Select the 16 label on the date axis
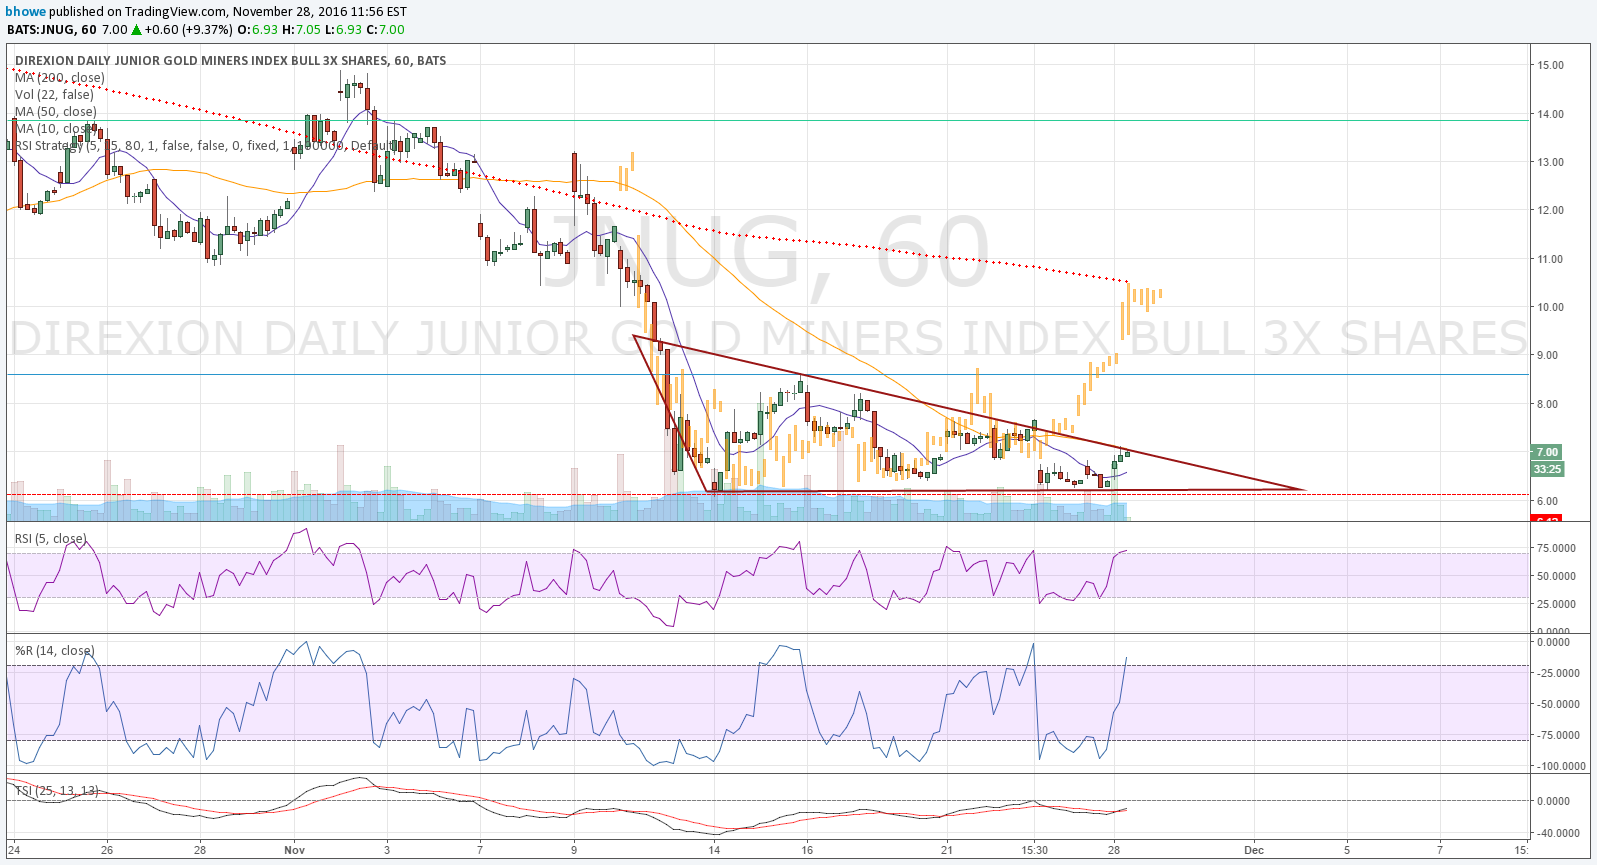1597x865 pixels. pos(807,851)
